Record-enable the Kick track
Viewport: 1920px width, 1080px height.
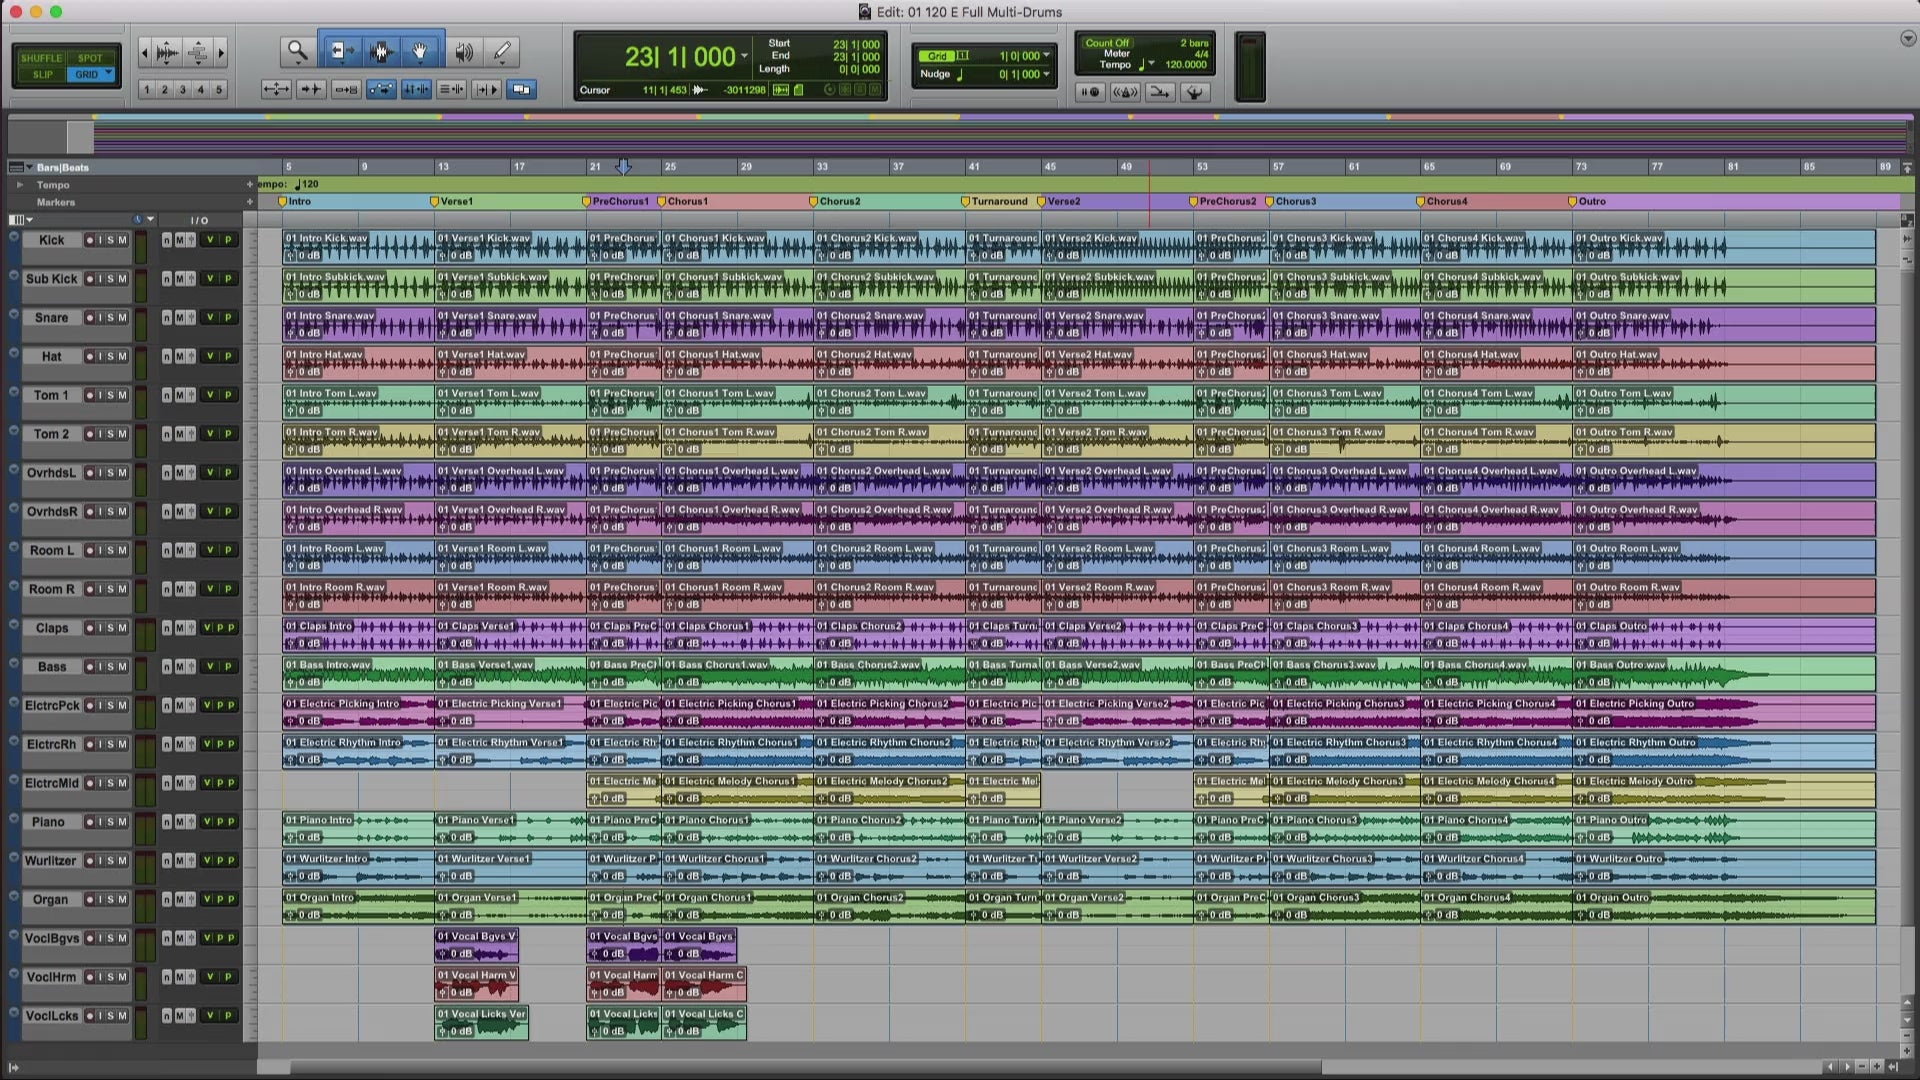tap(89, 240)
